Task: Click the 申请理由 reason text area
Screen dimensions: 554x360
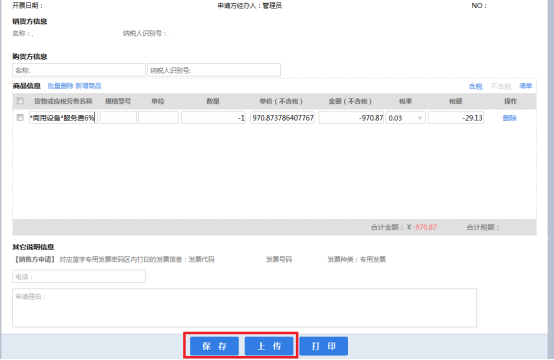Action: pos(244,308)
